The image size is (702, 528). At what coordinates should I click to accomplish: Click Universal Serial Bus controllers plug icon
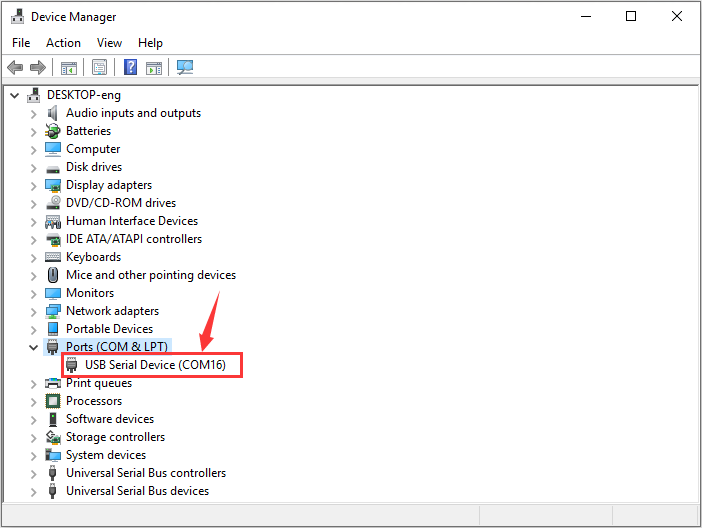pos(52,473)
